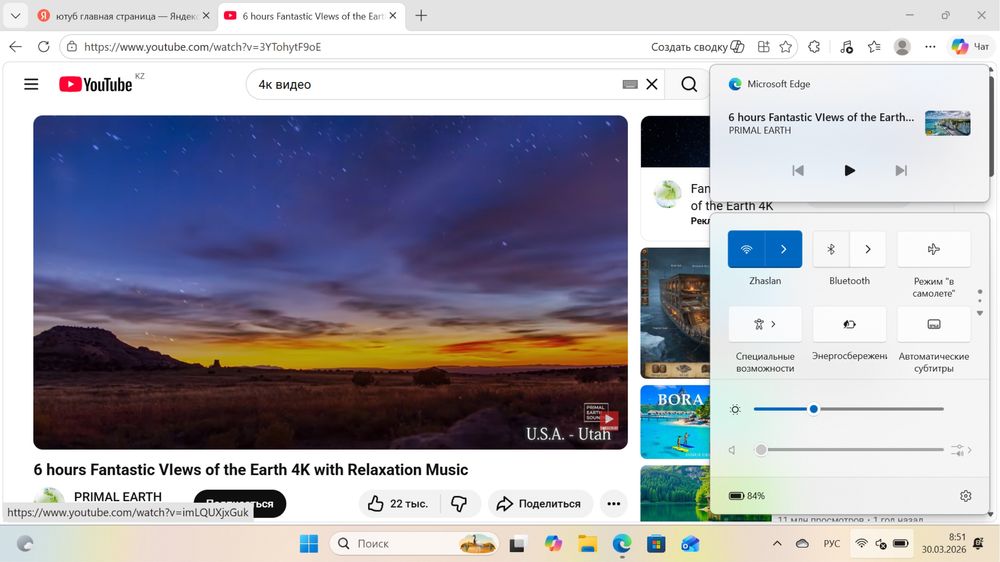This screenshot has width=1000, height=562.
Task: Open Copilot Чат button
Action: click(970, 47)
